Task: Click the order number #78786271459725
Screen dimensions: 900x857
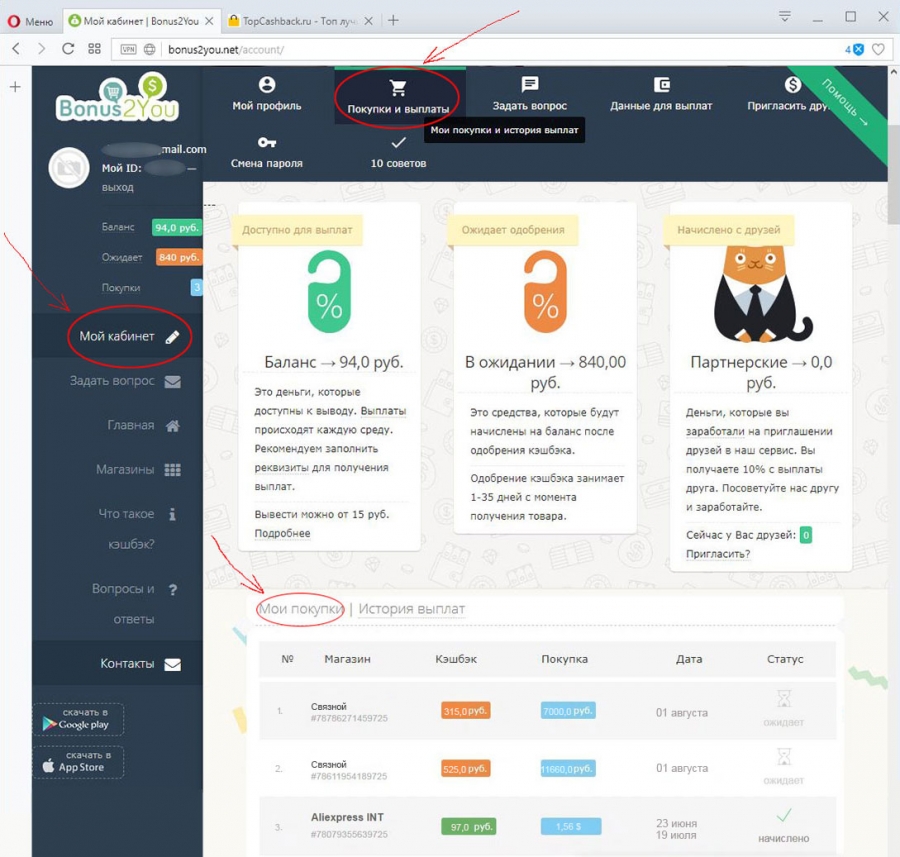Action: 349,718
